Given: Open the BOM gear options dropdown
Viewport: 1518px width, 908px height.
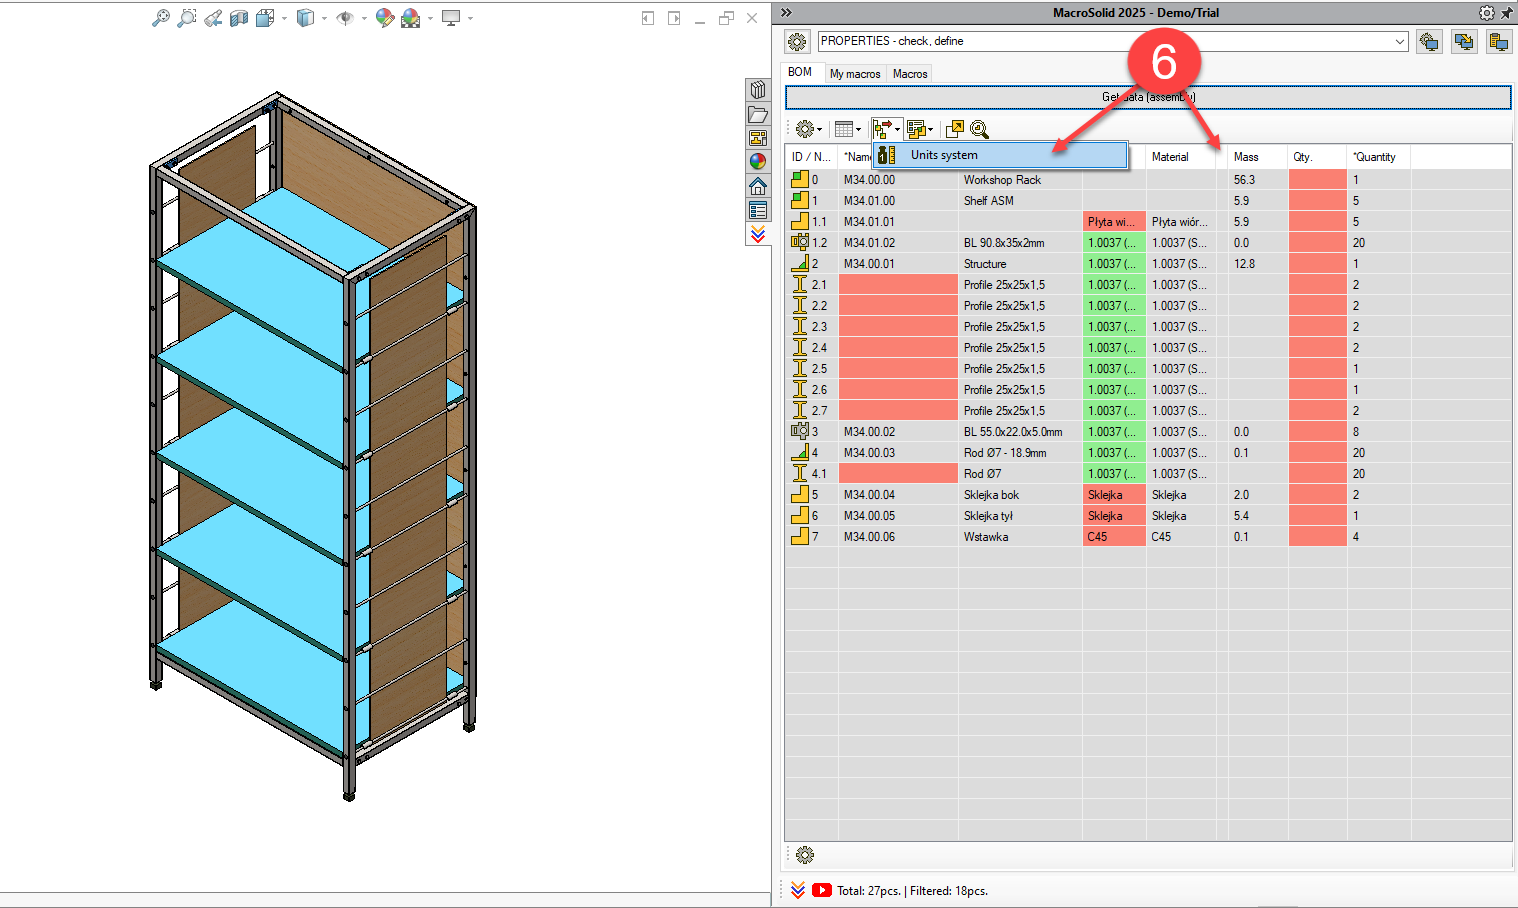Looking at the screenshot, I should pos(808,129).
